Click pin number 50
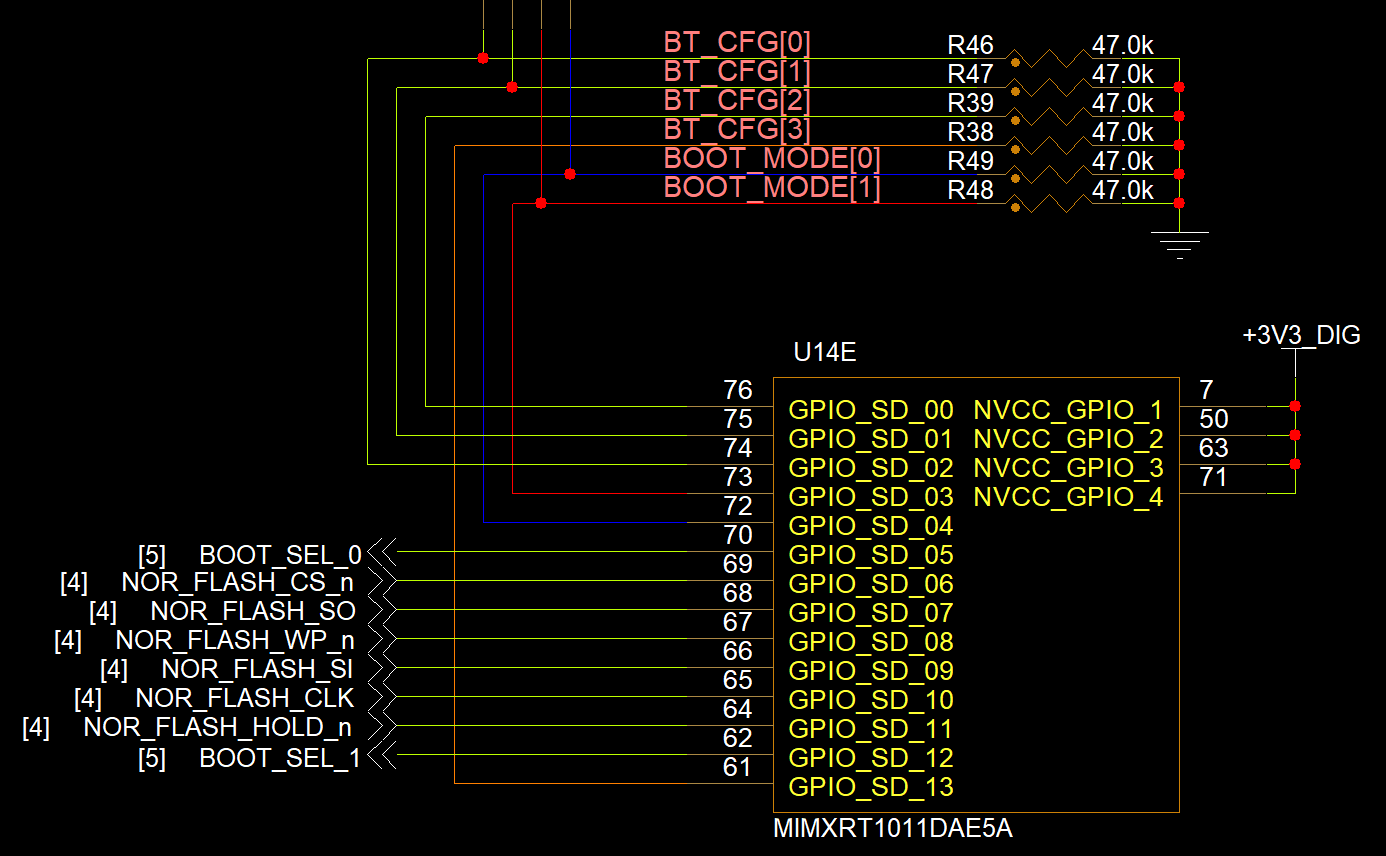The width and height of the screenshot is (1386, 856). 1213,420
